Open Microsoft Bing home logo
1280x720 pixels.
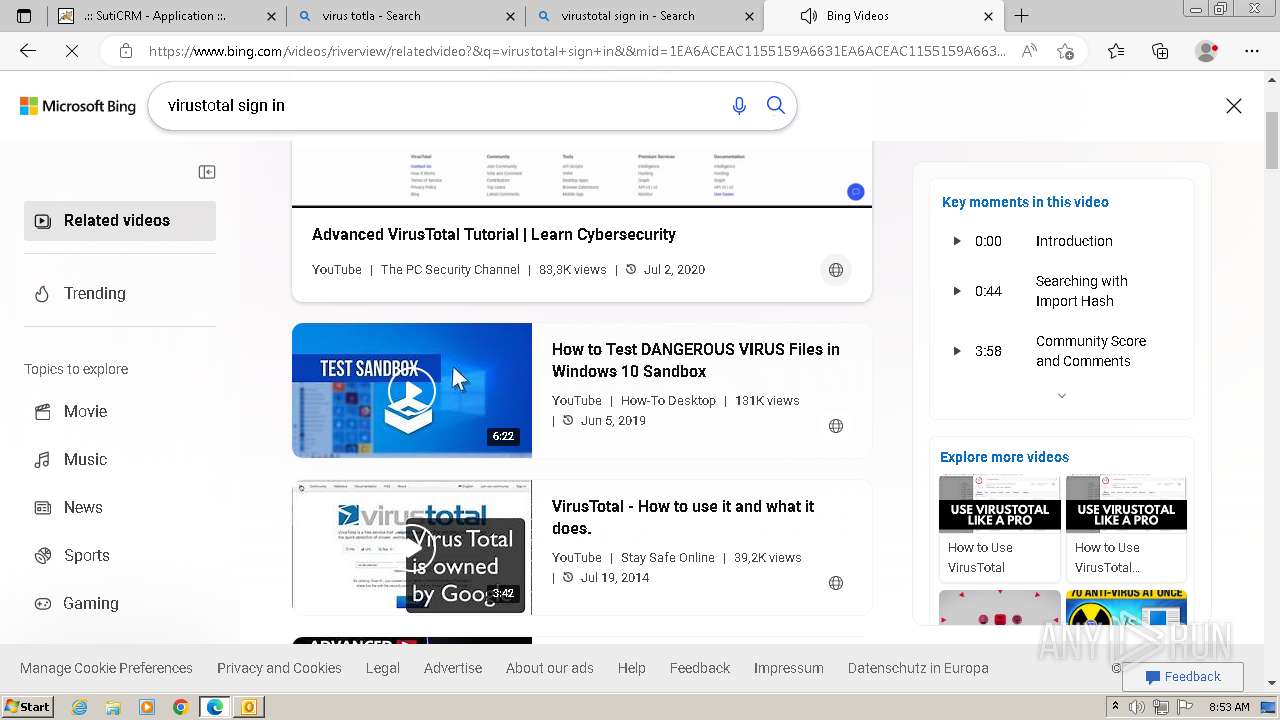click(78, 106)
